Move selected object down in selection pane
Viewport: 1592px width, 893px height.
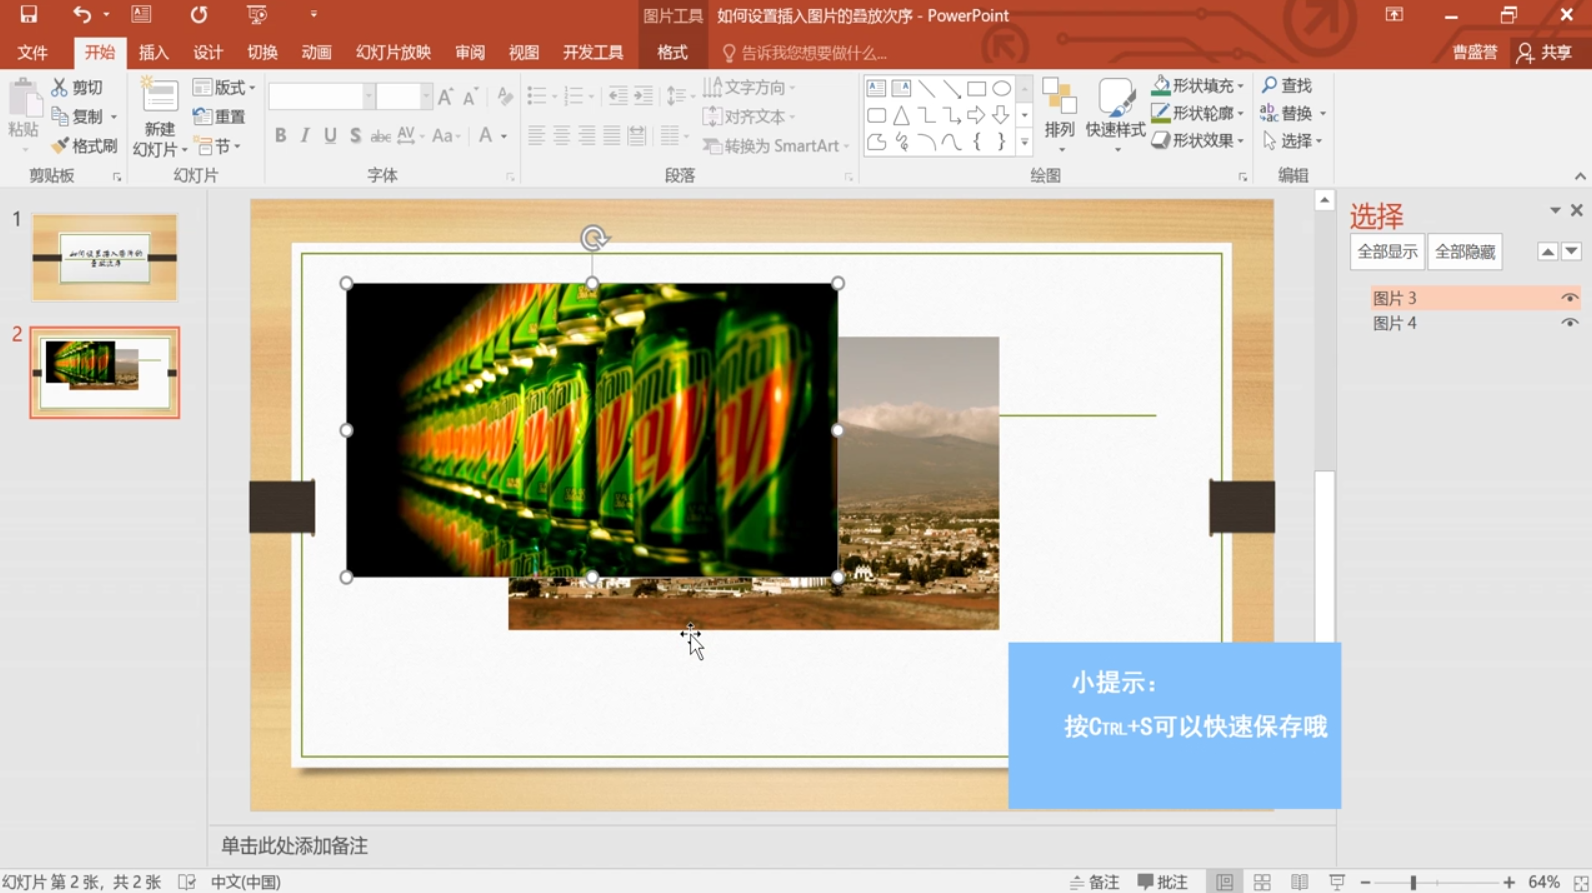pyautogui.click(x=1571, y=252)
